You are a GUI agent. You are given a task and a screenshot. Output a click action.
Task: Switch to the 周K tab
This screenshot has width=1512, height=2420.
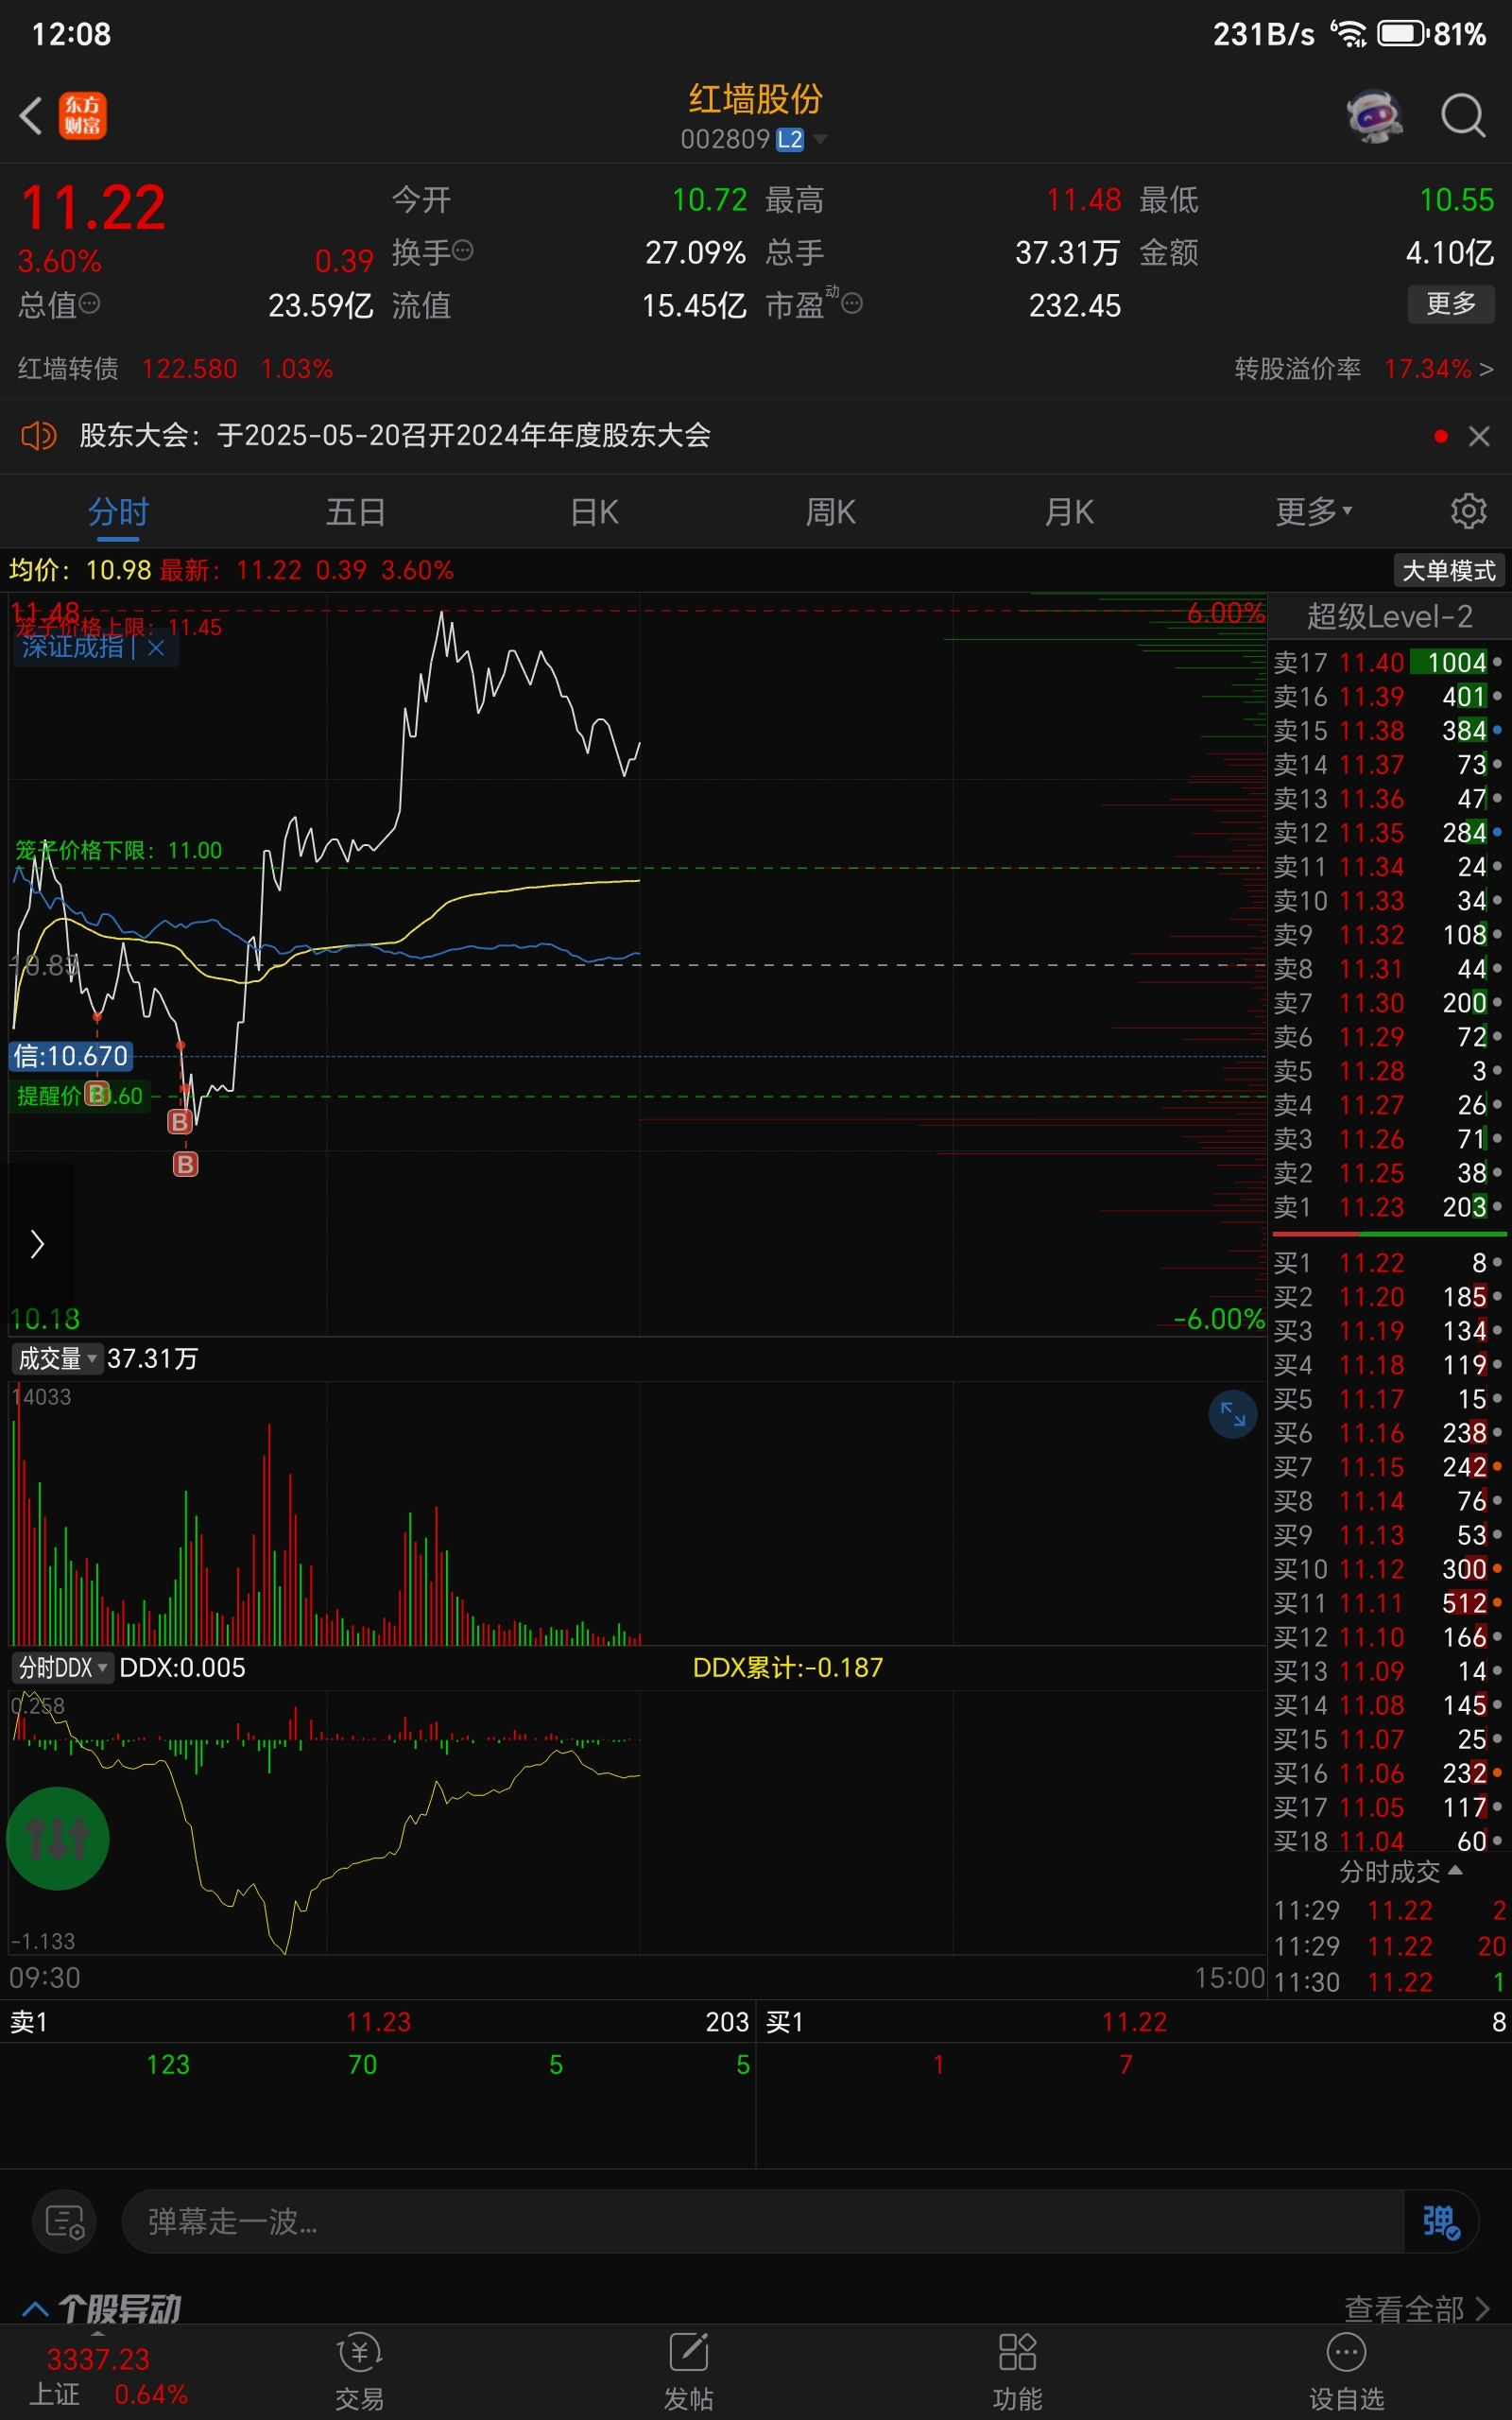click(x=831, y=512)
